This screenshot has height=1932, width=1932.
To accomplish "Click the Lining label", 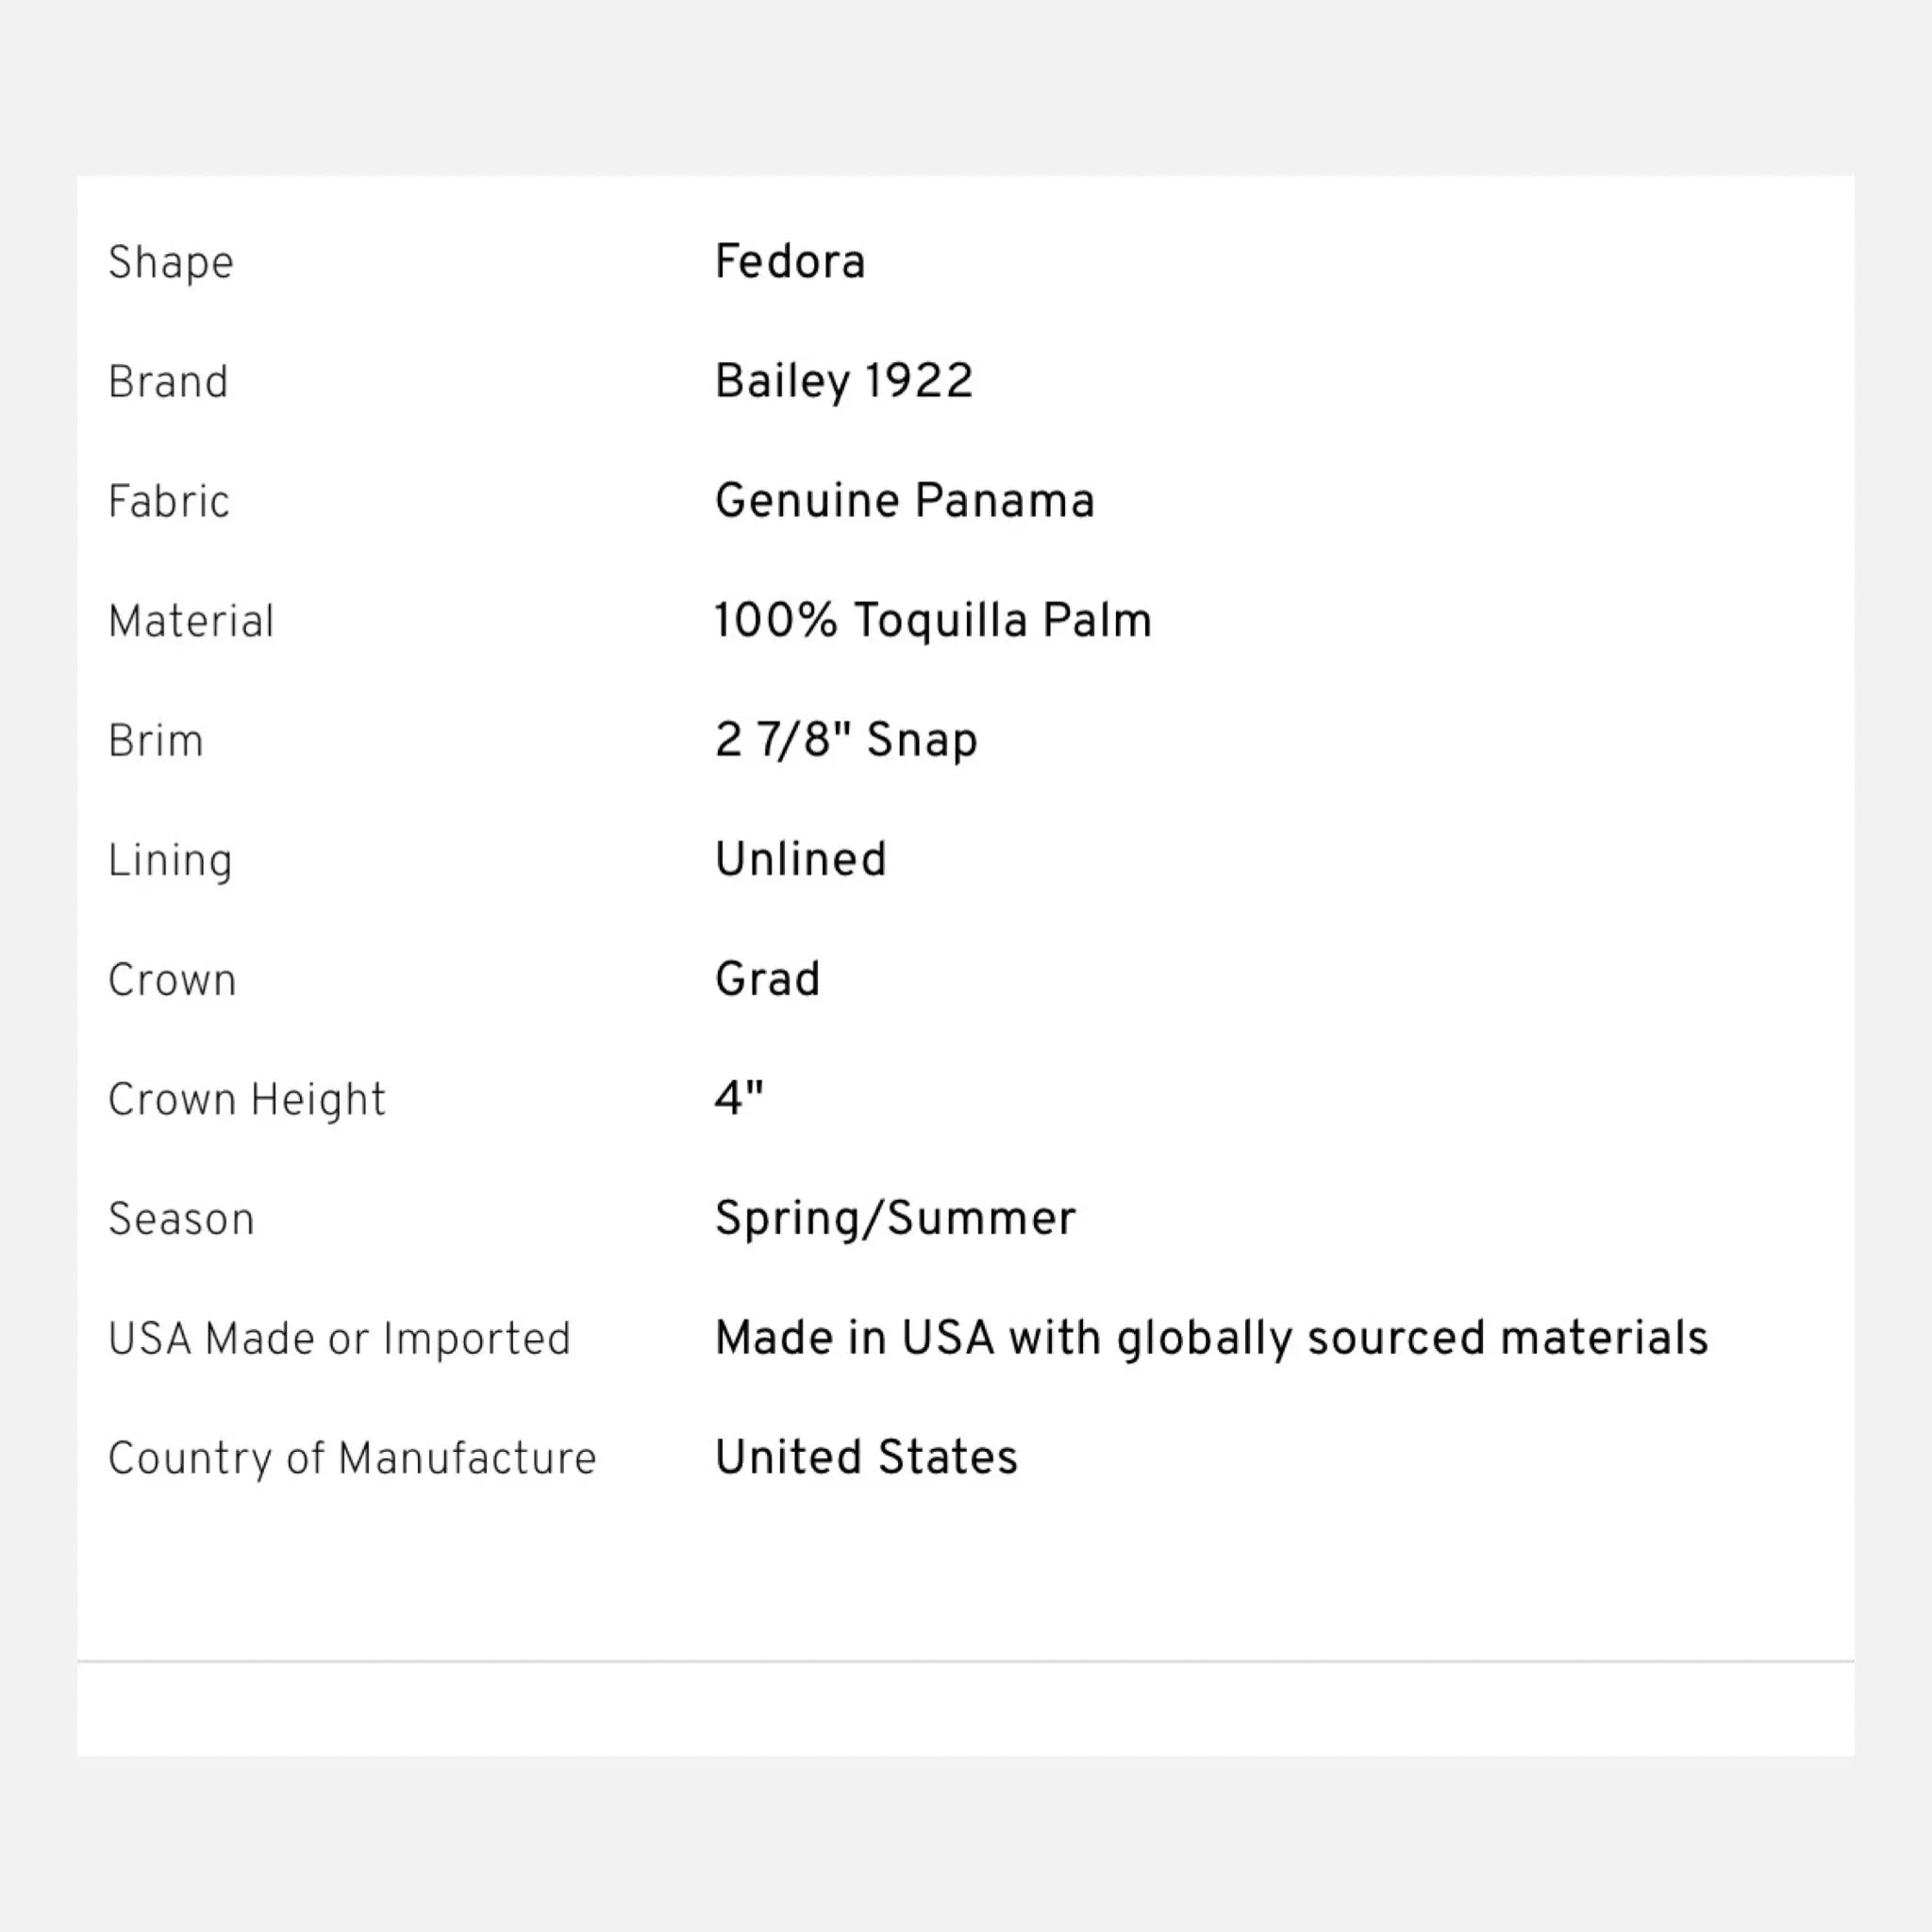I will [x=170, y=862].
